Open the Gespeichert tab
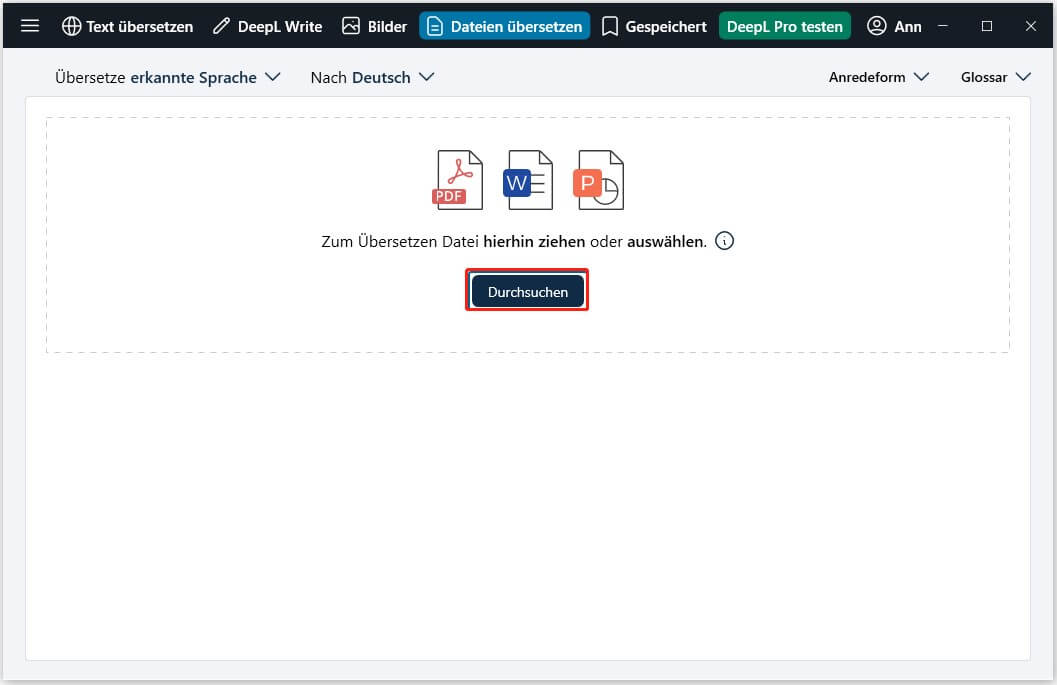The image size is (1057, 685). (x=654, y=26)
